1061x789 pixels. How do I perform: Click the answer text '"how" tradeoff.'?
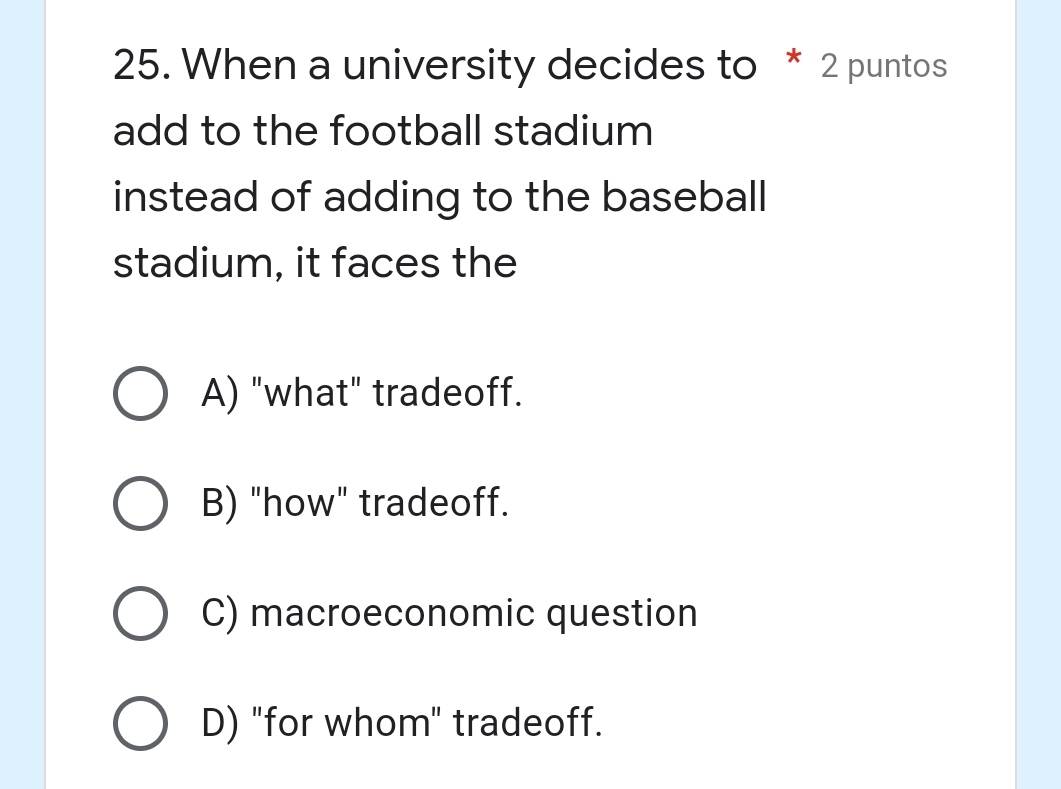[x=380, y=502]
